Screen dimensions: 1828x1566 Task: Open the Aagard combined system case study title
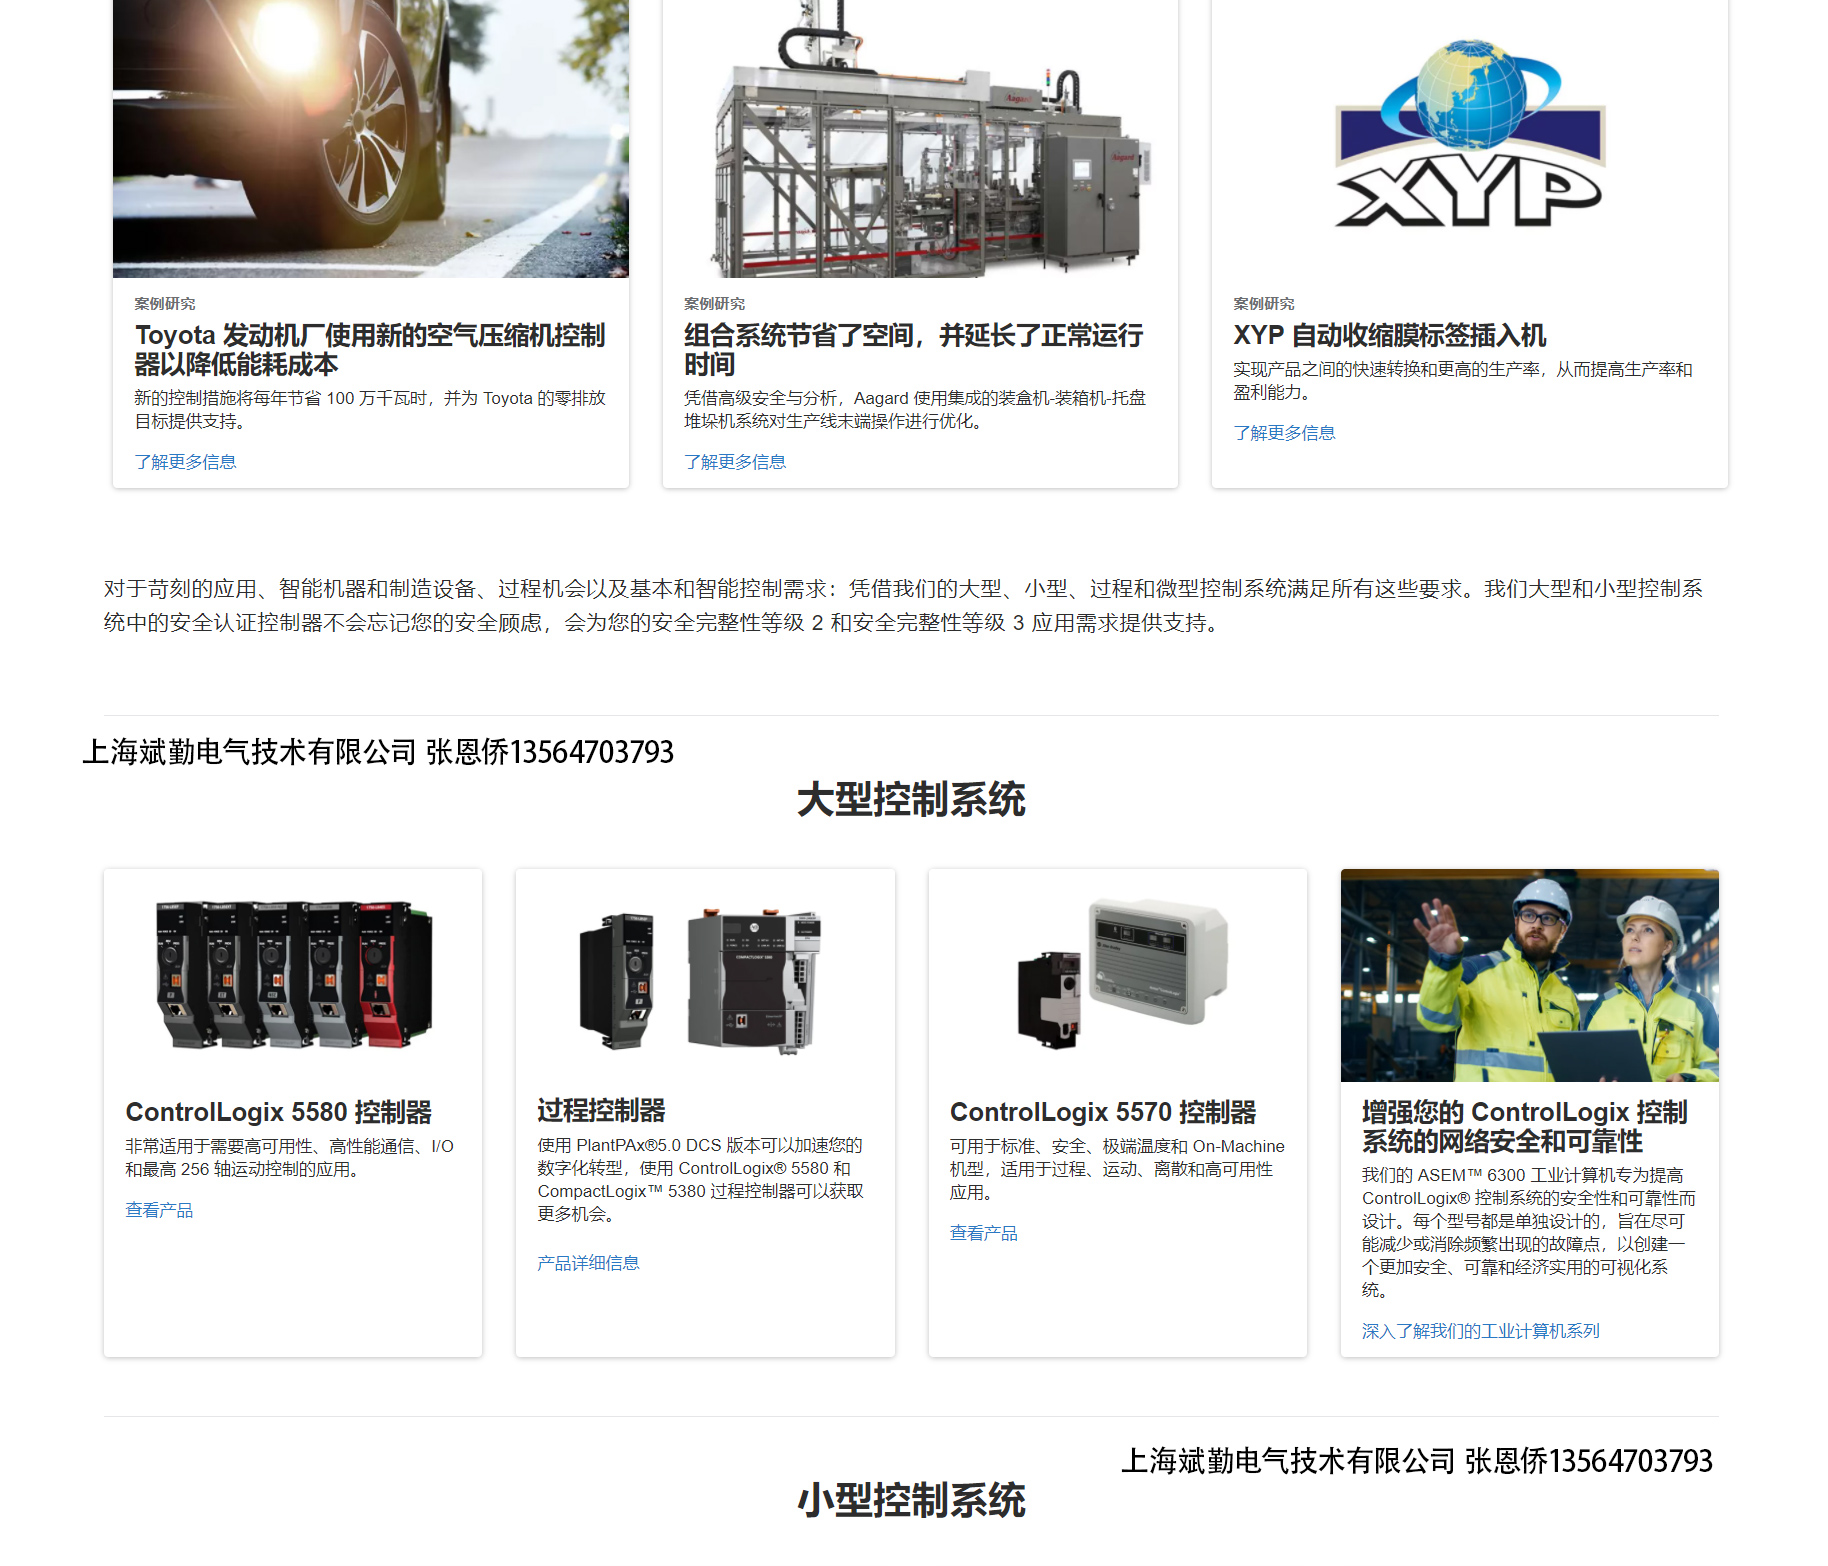coord(914,349)
